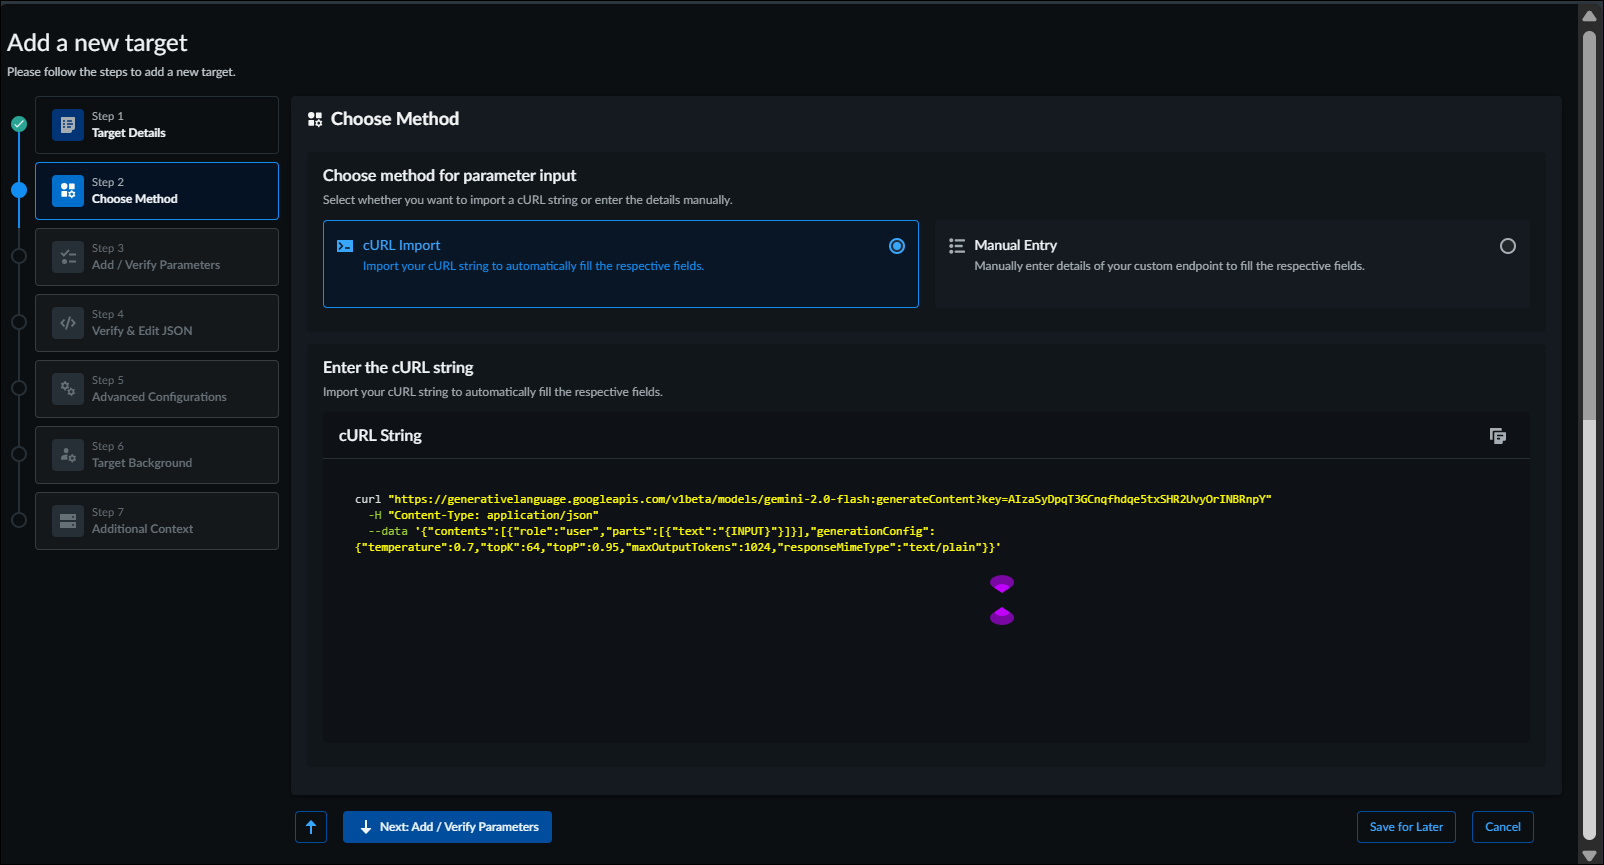Click the Step 5 Advanced Configurations gears icon
Image resolution: width=1604 pixels, height=865 pixels.
pos(68,389)
